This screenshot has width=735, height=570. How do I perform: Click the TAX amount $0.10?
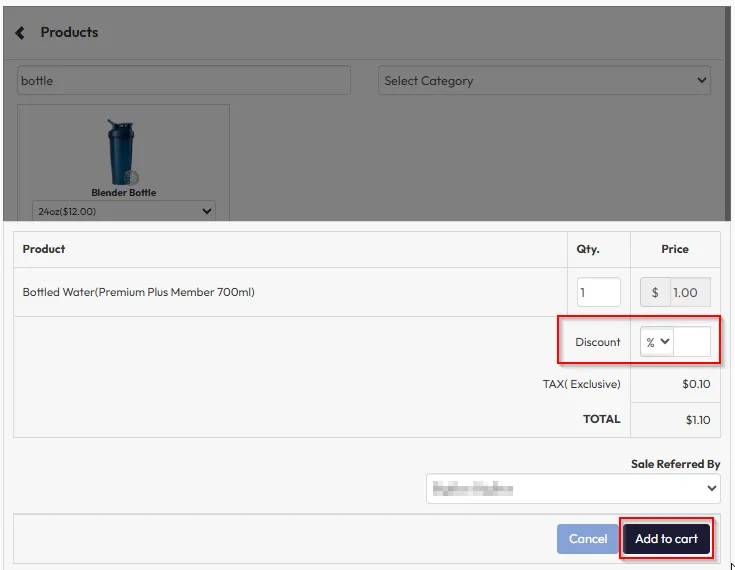696,384
